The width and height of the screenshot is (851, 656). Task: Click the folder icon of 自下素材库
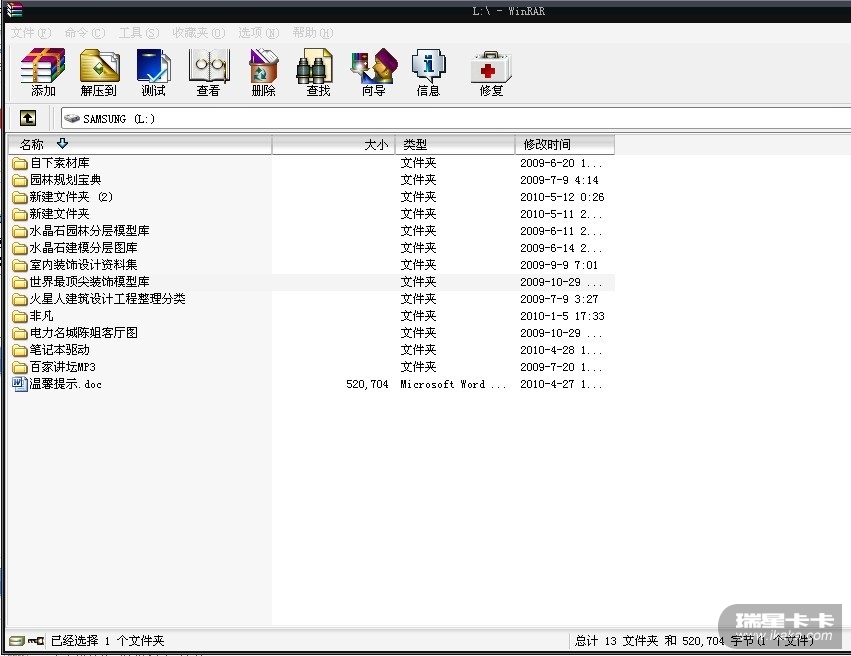[x=20, y=163]
